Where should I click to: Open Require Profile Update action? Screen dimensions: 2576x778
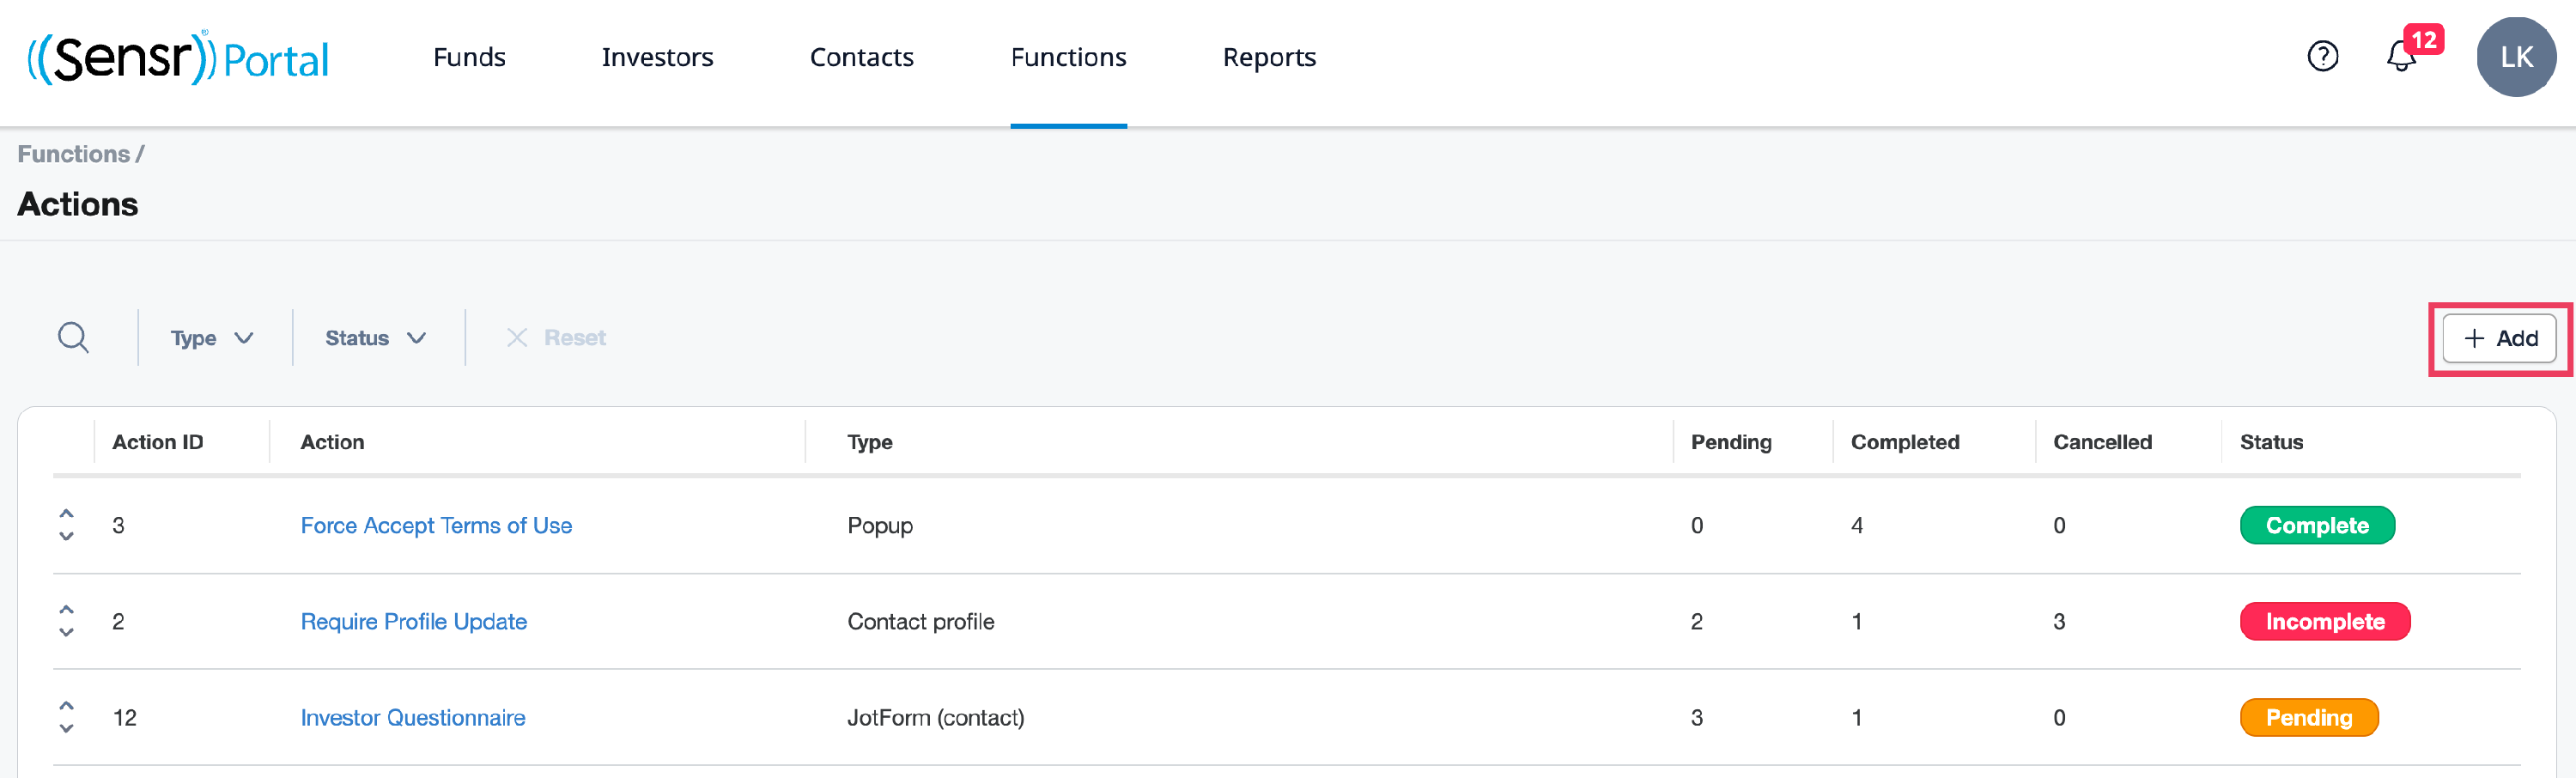413,621
